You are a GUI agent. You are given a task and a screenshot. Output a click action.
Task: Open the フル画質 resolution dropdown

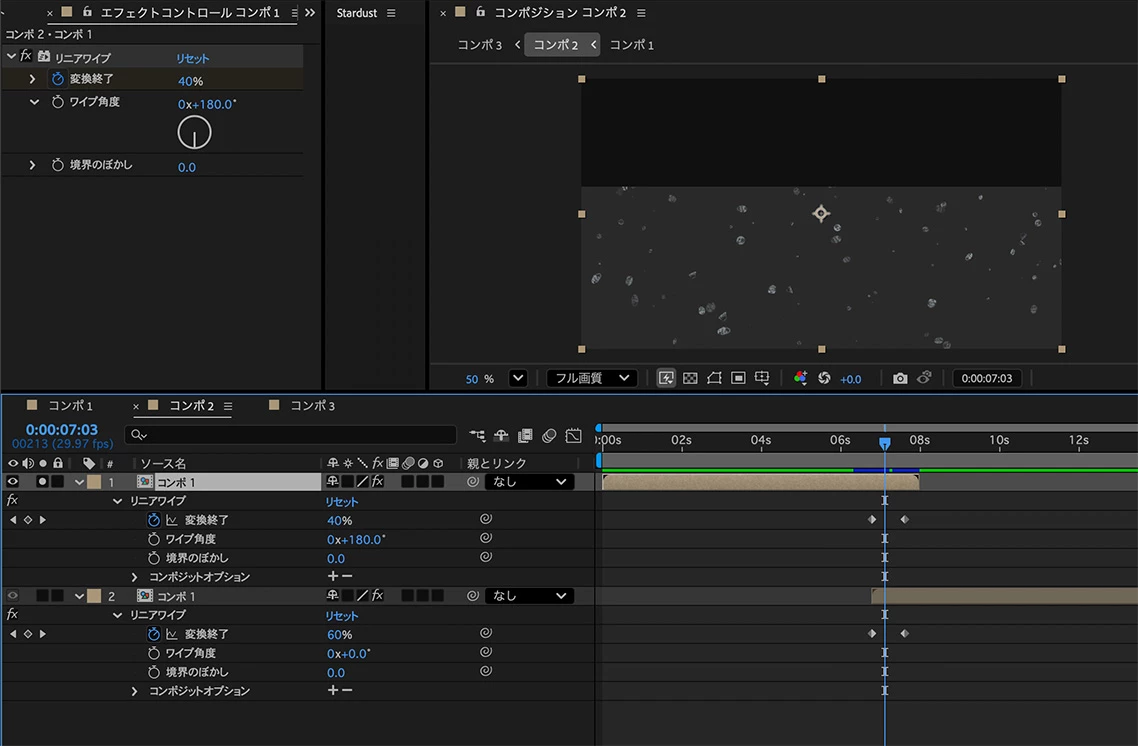coord(591,378)
